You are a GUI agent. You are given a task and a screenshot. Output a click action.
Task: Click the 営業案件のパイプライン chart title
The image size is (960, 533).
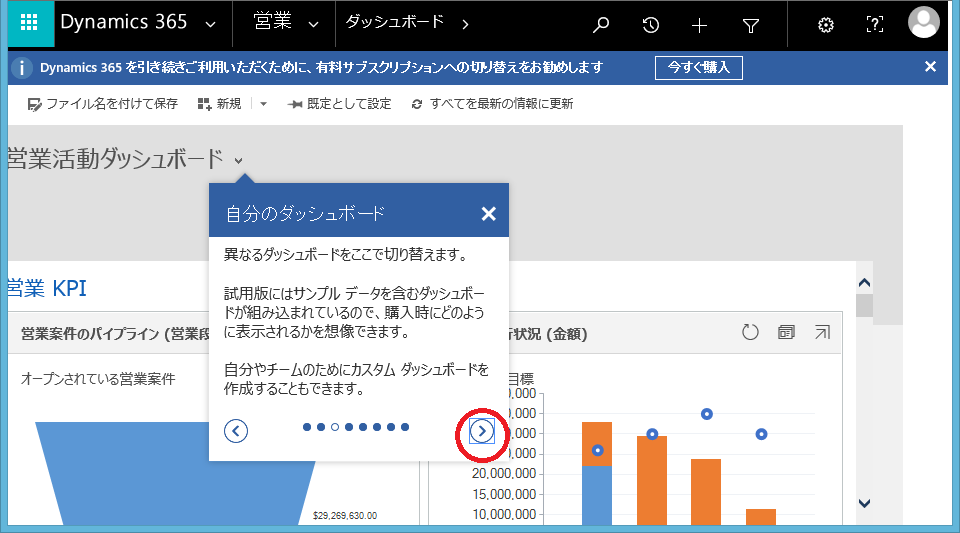point(115,334)
